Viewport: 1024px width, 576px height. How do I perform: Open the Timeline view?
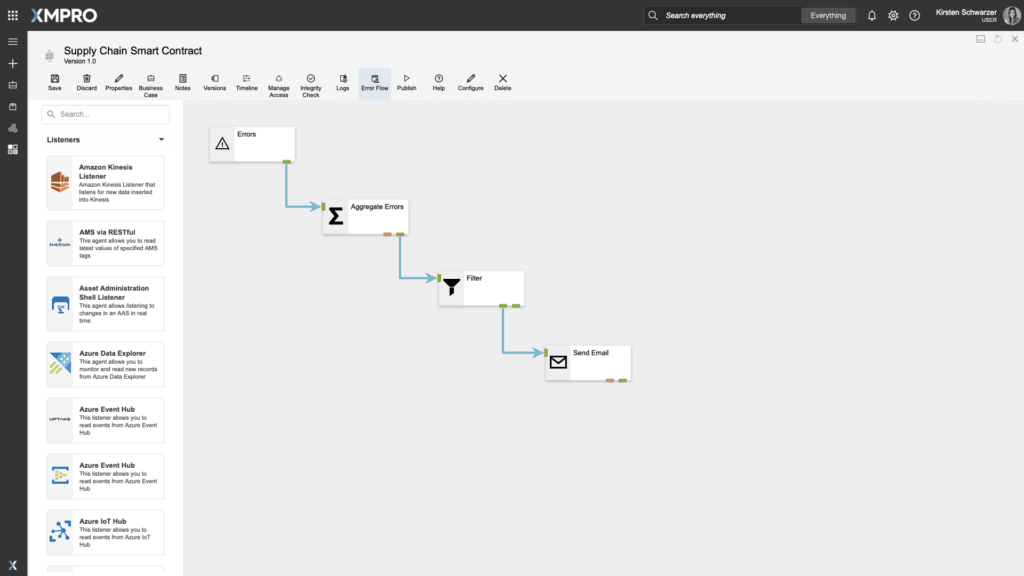[x=246, y=82]
